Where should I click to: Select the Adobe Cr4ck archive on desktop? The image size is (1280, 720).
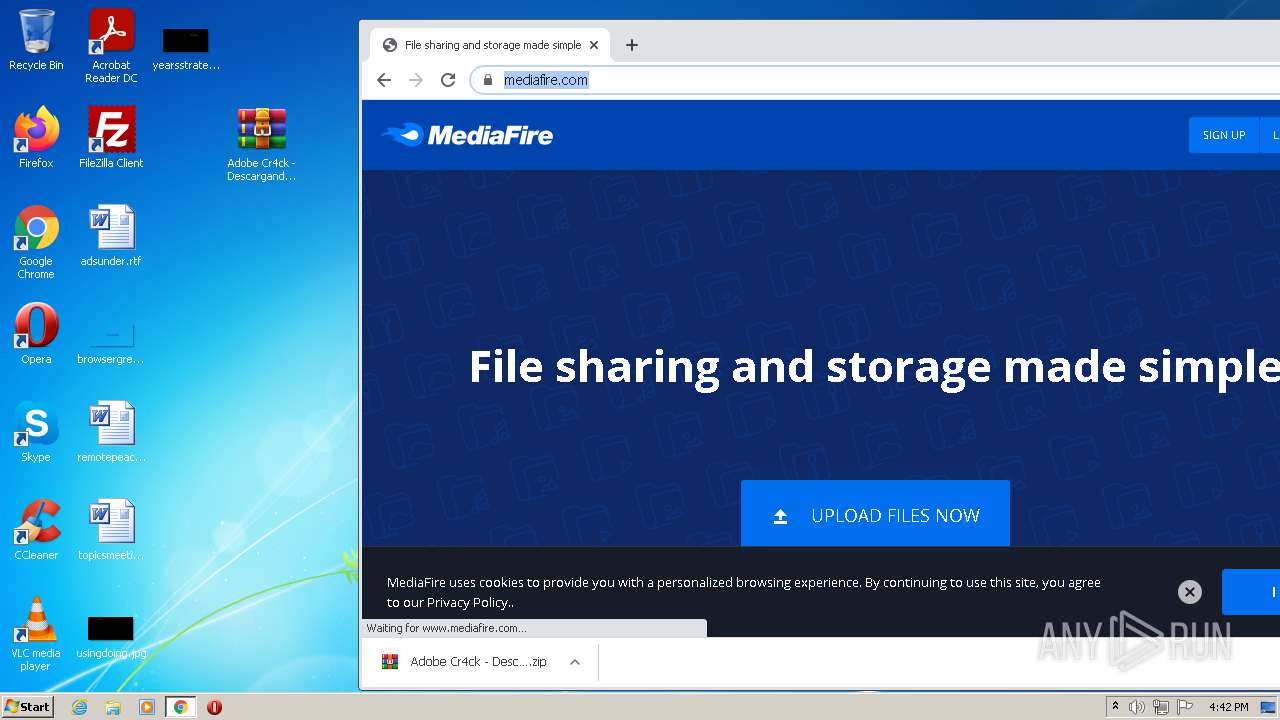click(261, 145)
